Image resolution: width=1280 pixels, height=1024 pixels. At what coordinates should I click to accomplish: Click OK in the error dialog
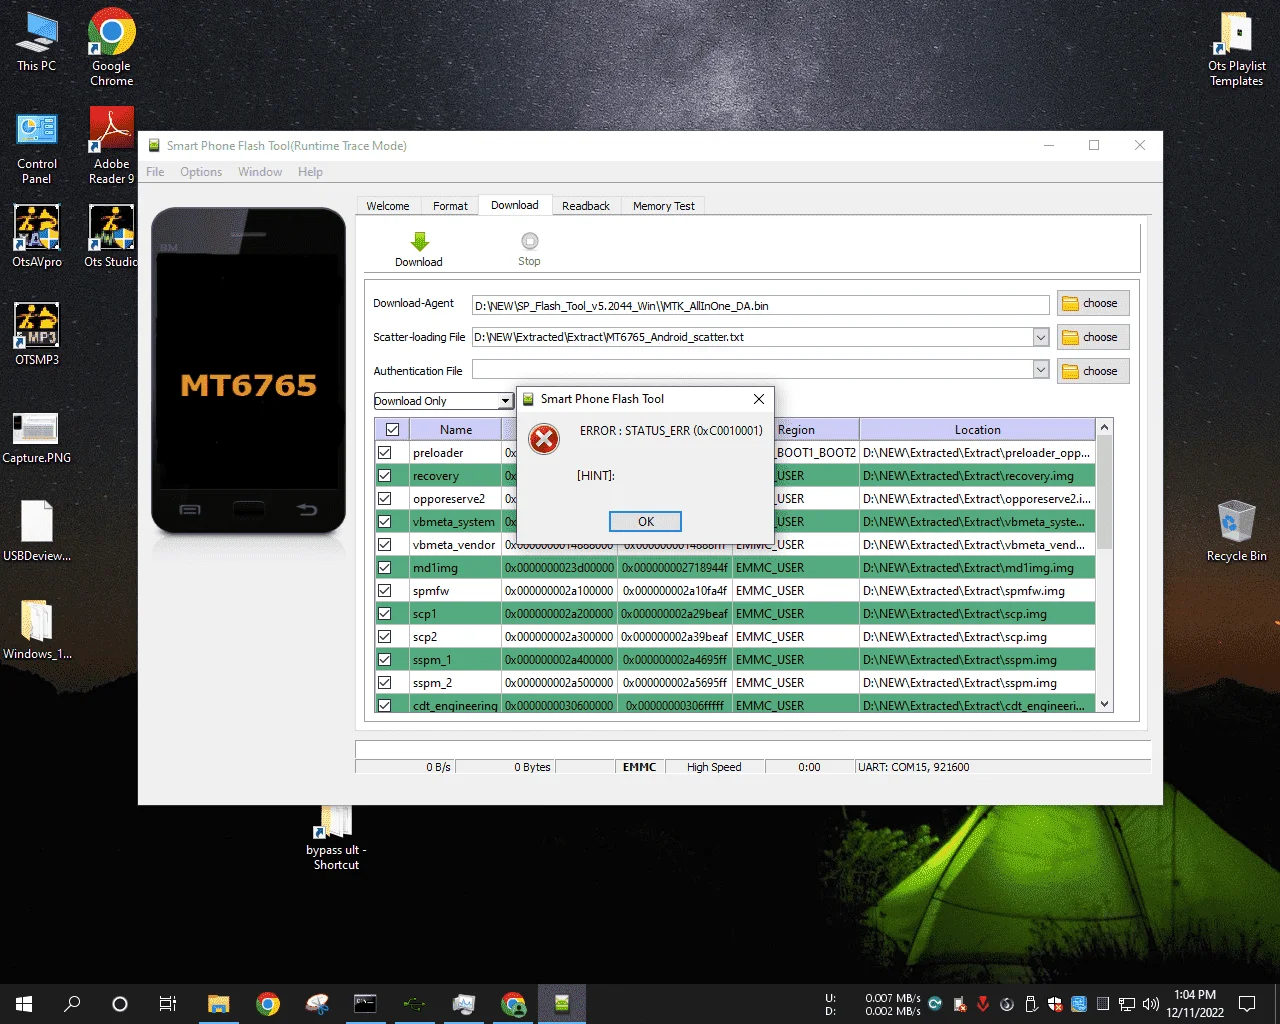pos(646,522)
